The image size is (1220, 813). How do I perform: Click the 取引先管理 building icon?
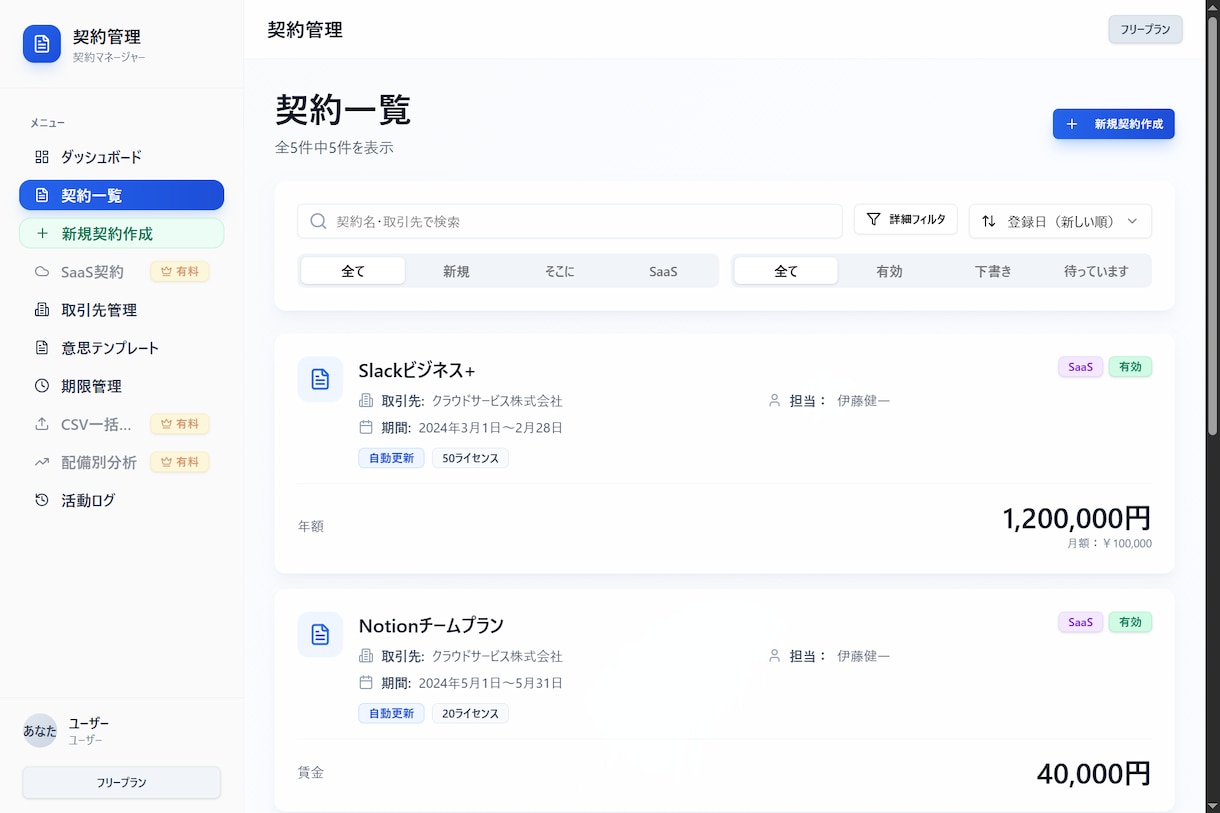[42, 310]
